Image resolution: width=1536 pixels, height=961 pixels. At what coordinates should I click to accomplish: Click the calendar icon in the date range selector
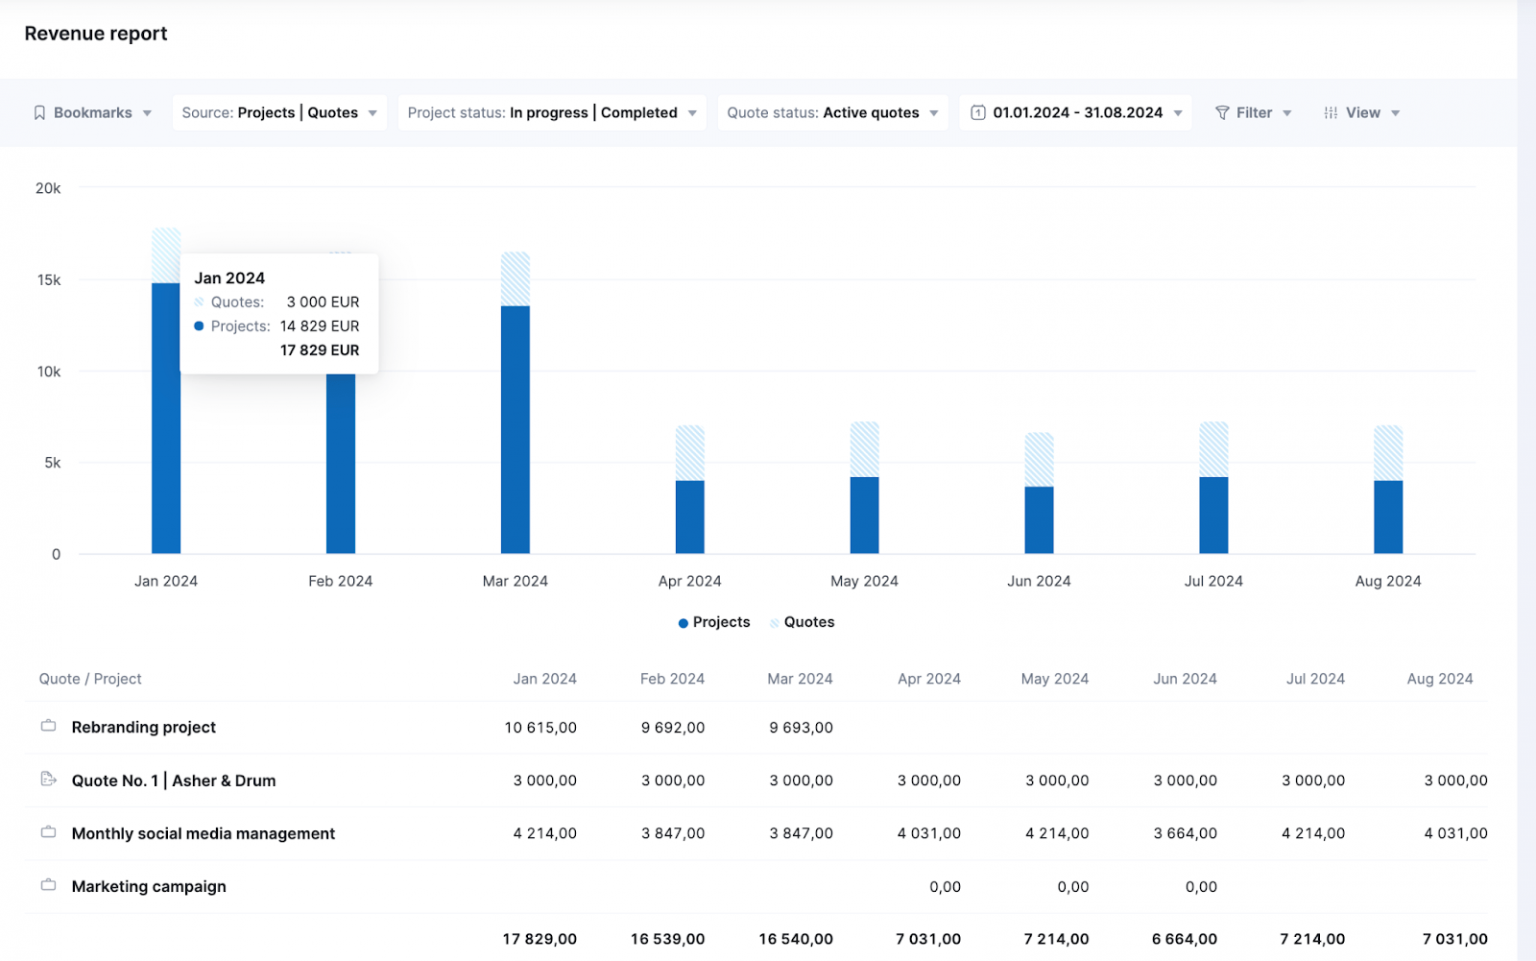pos(978,112)
